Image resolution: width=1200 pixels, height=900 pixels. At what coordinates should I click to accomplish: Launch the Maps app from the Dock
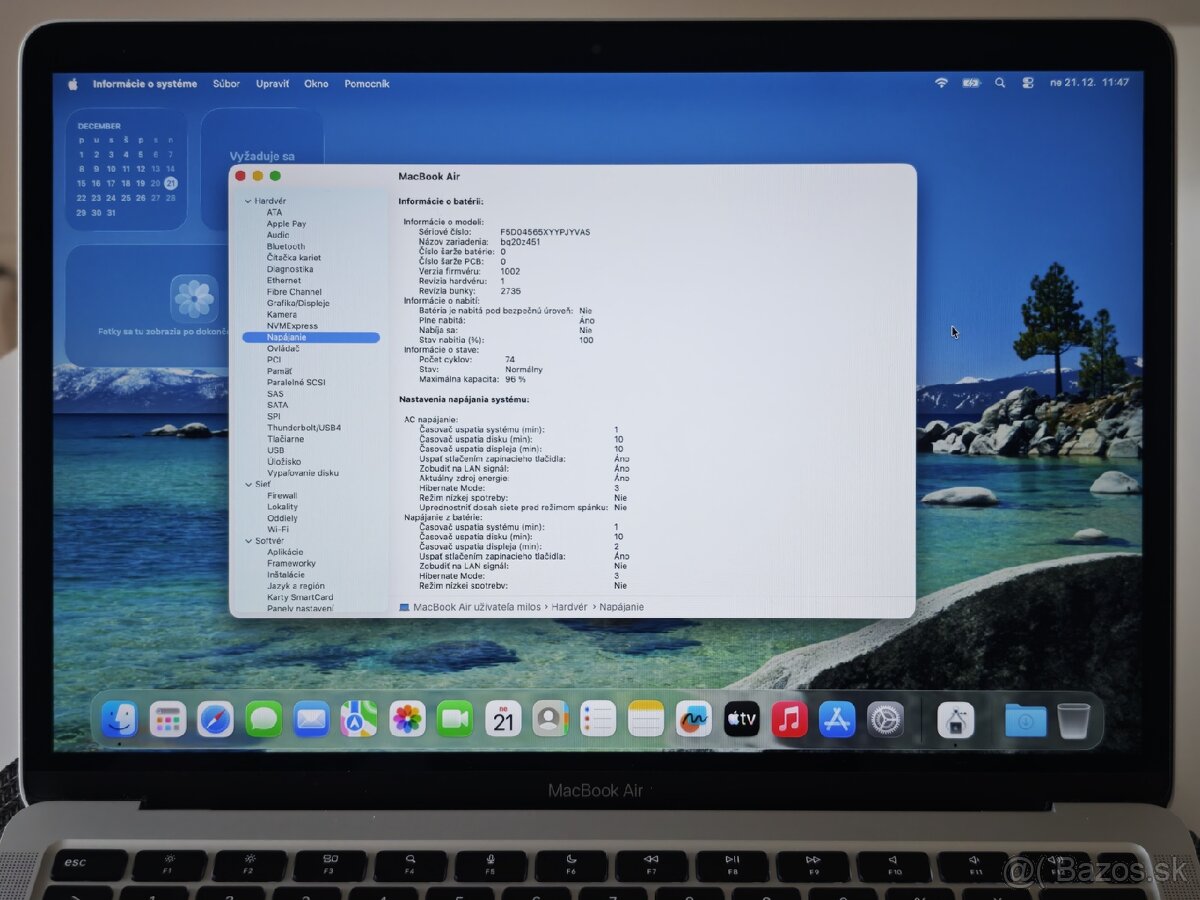point(359,718)
